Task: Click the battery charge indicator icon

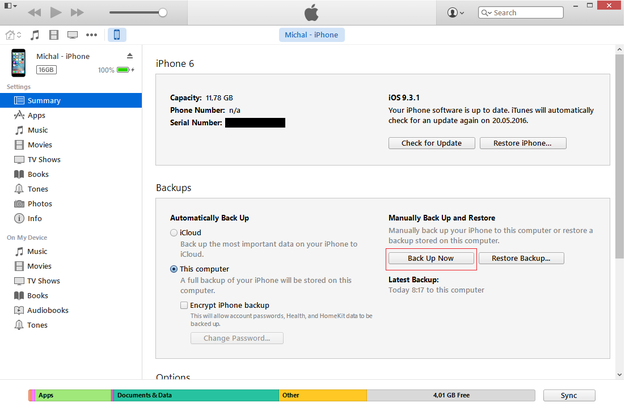Action: click(123, 70)
